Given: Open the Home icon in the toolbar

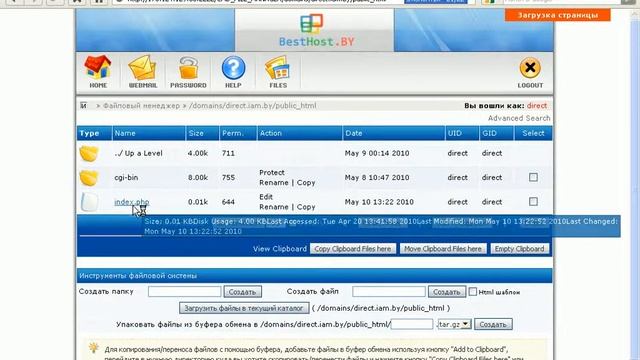Looking at the screenshot, I should point(98,71).
